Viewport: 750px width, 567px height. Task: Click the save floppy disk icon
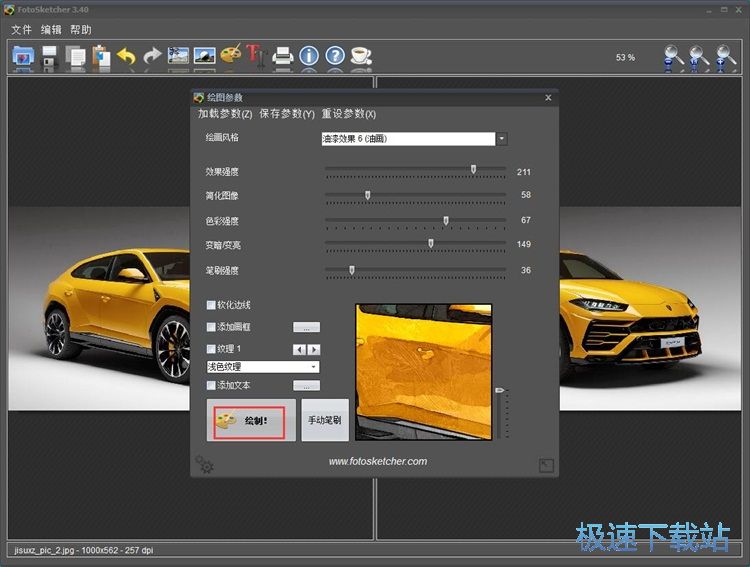(x=49, y=57)
